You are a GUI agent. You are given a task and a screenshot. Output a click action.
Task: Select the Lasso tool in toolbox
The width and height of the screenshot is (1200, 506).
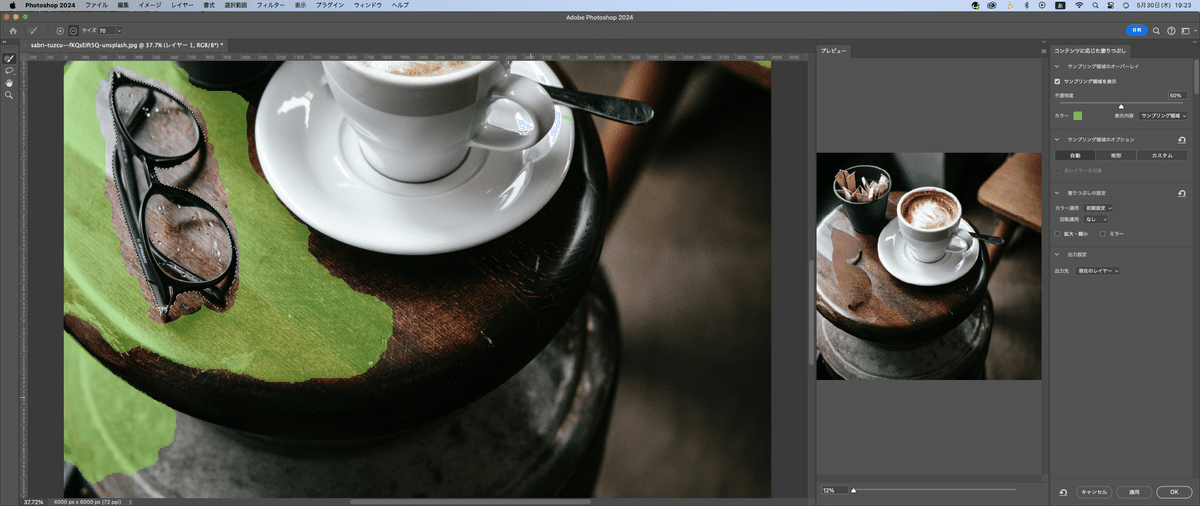(x=10, y=71)
